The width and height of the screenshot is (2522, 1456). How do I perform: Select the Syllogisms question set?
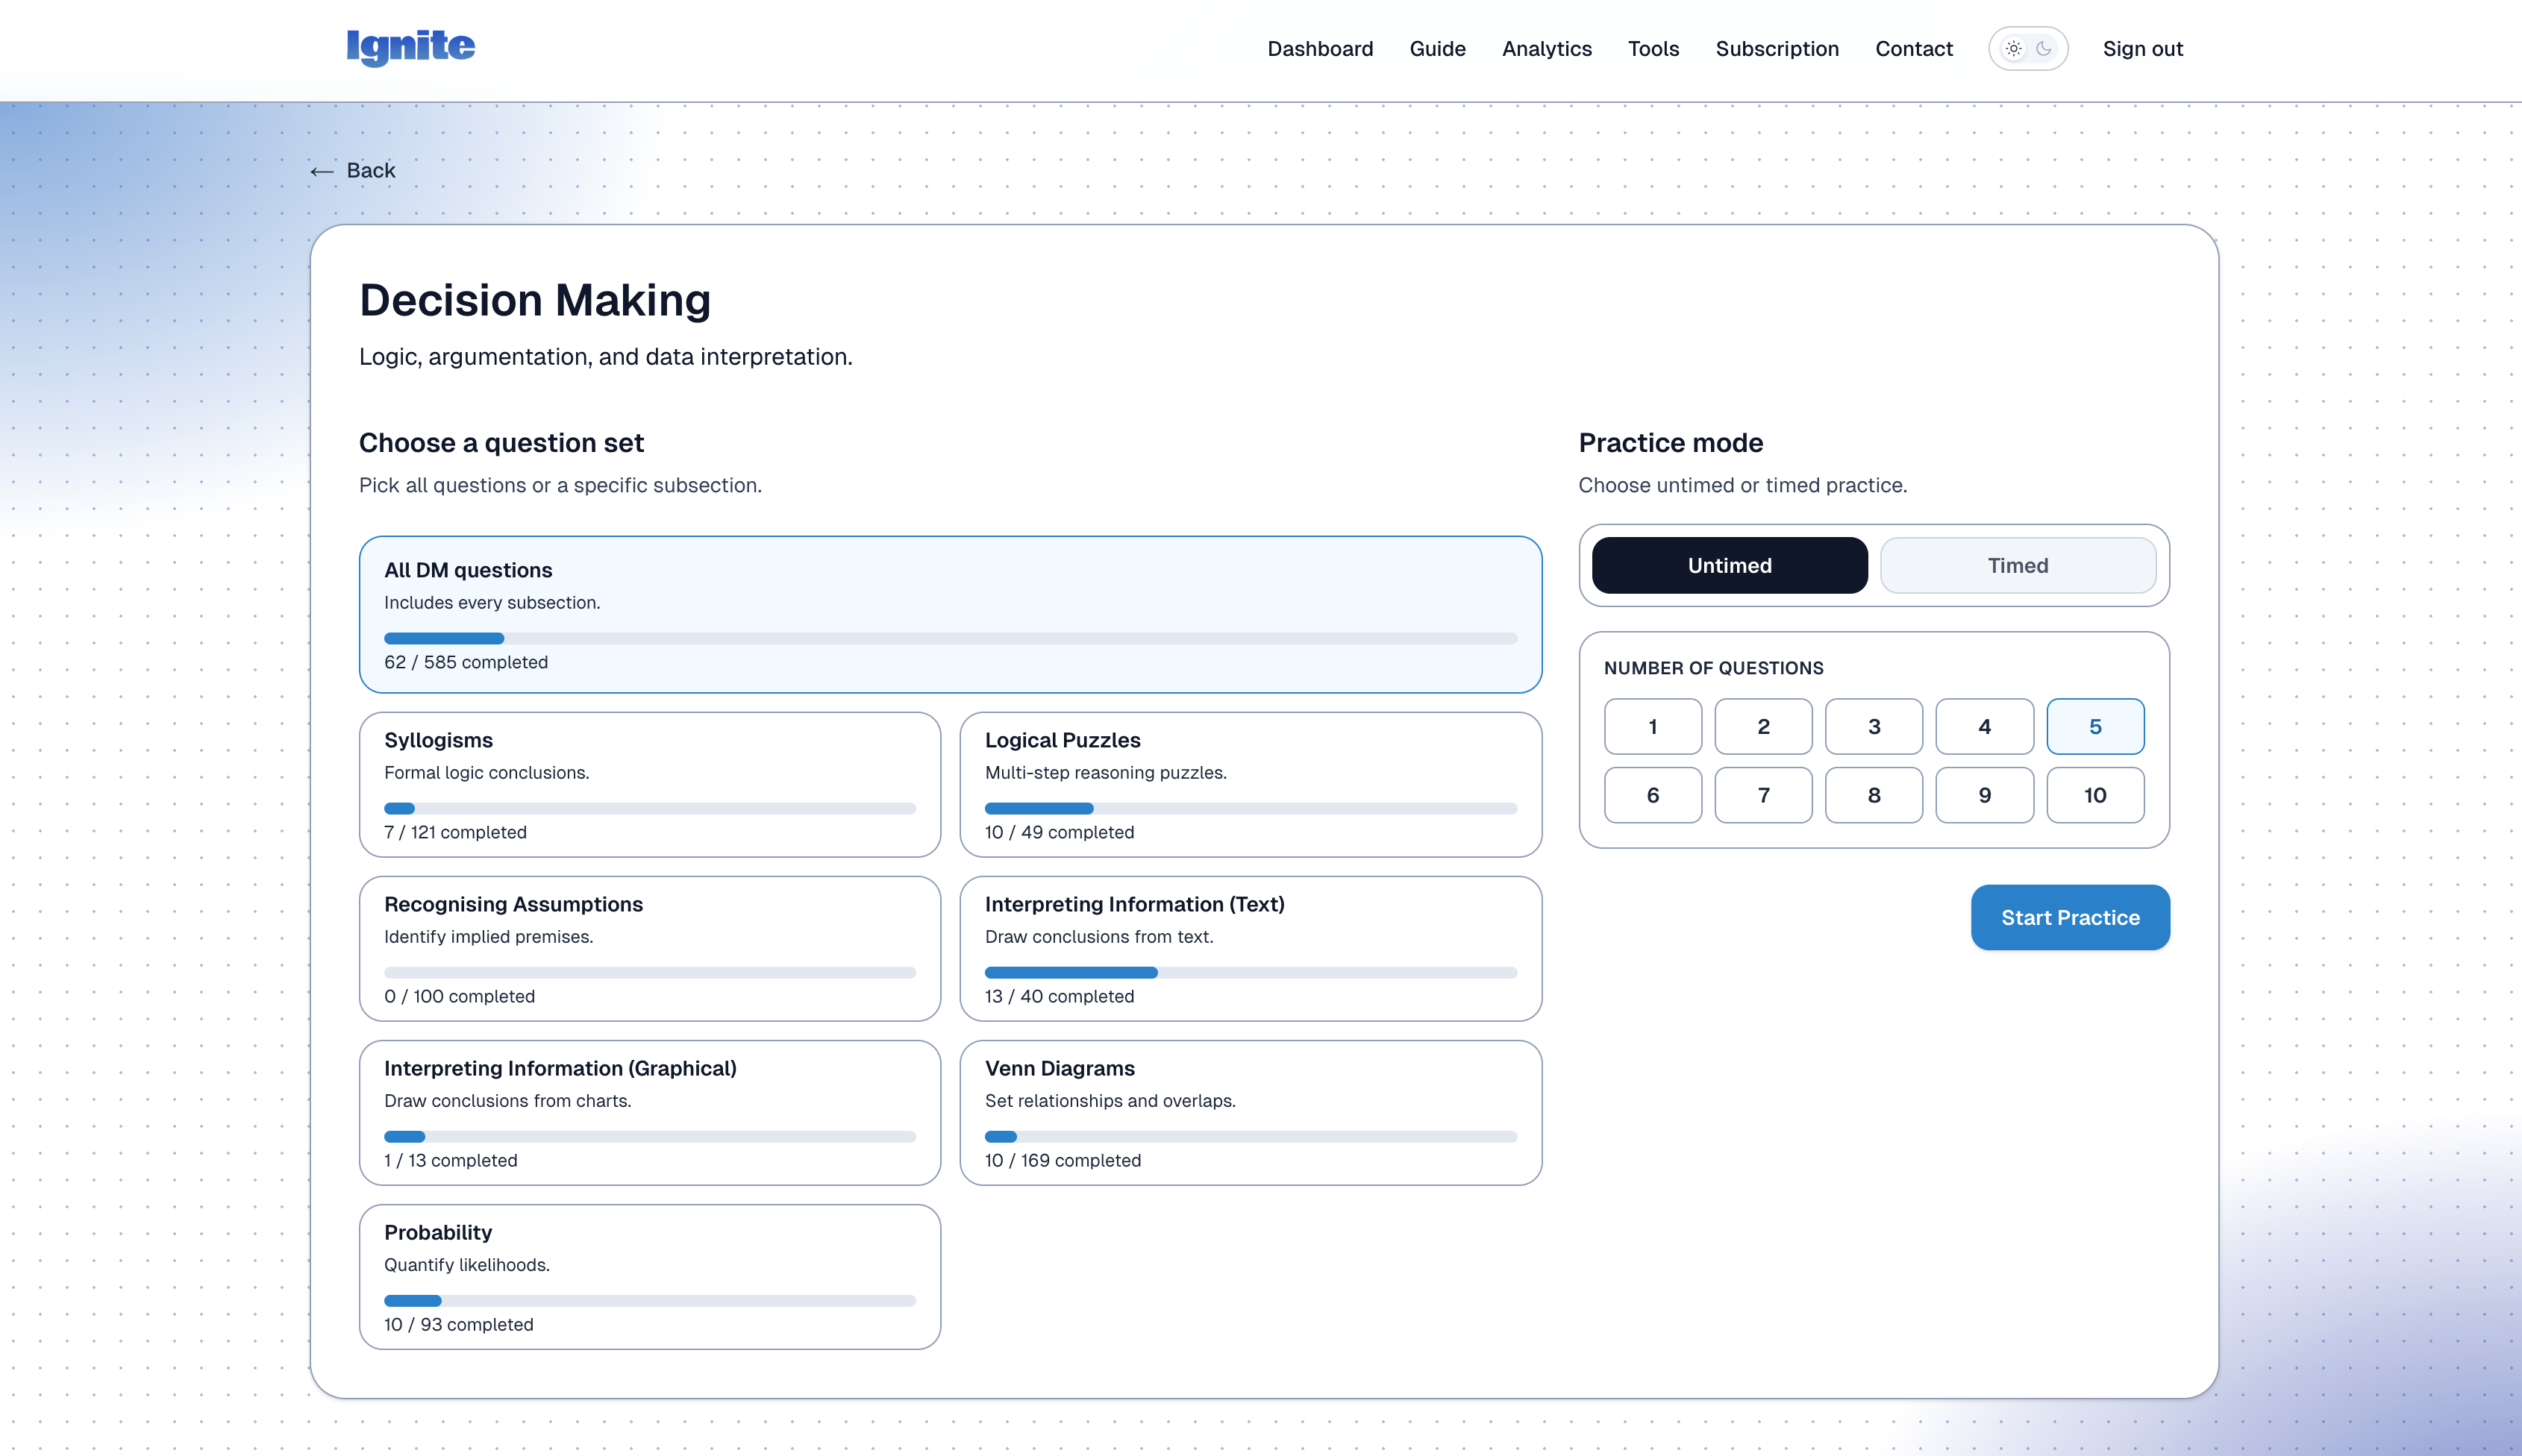click(x=650, y=784)
